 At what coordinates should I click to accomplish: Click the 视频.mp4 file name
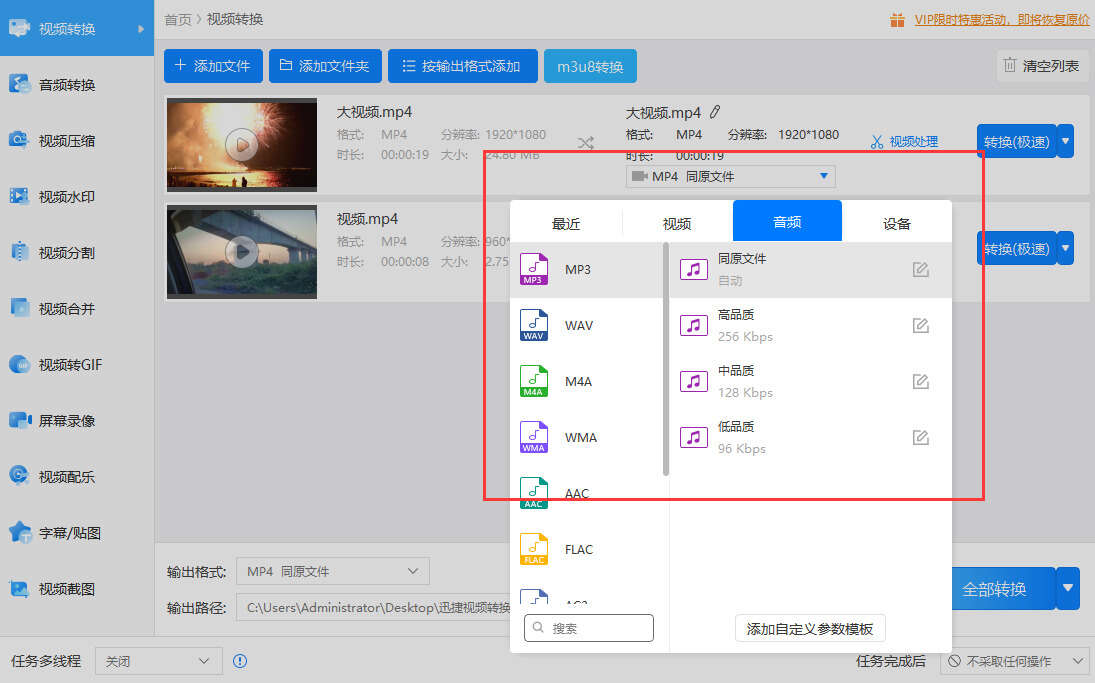[367, 219]
